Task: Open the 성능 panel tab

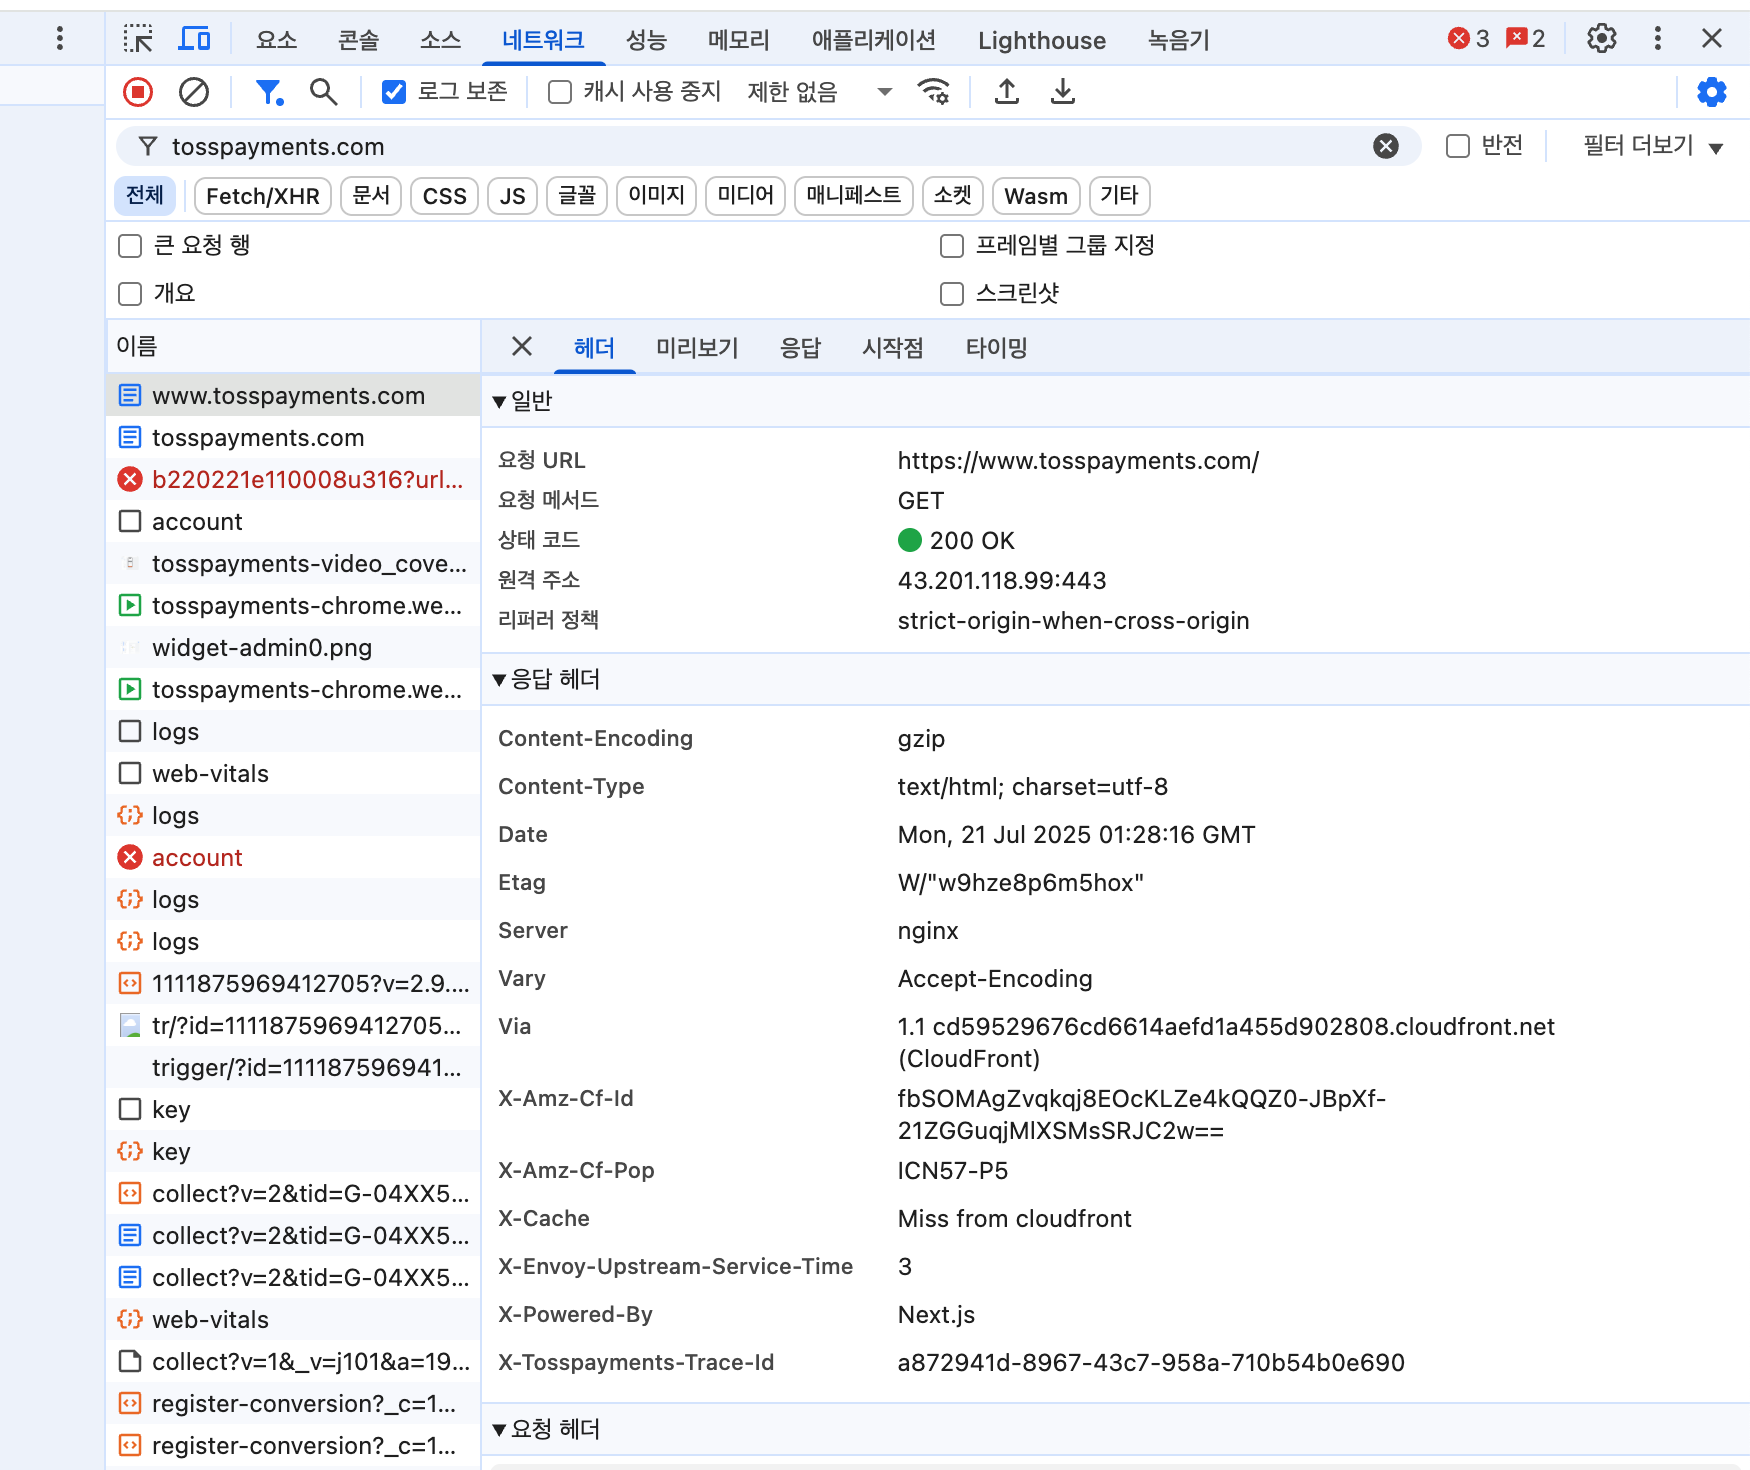Action: (x=646, y=40)
